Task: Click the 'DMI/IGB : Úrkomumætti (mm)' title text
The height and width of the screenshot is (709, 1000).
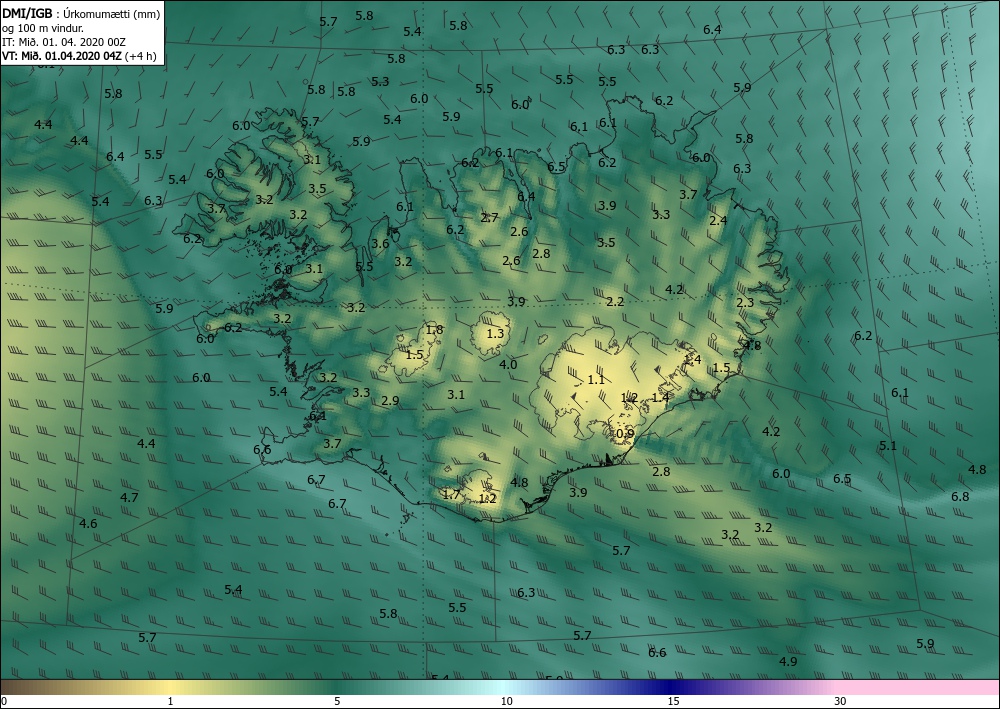Action: (81, 13)
